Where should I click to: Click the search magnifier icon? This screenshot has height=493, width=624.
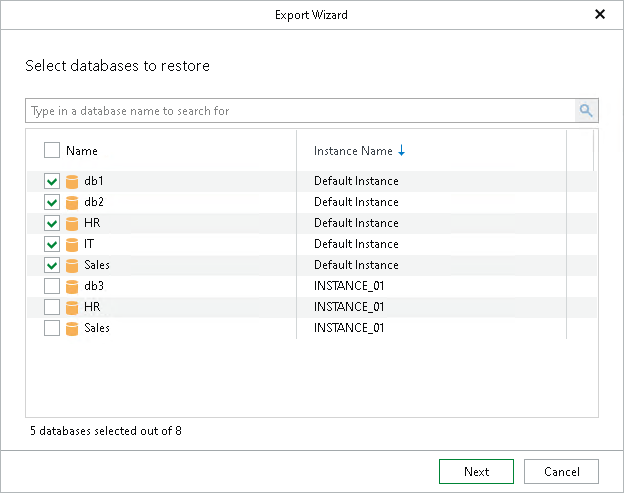click(586, 111)
